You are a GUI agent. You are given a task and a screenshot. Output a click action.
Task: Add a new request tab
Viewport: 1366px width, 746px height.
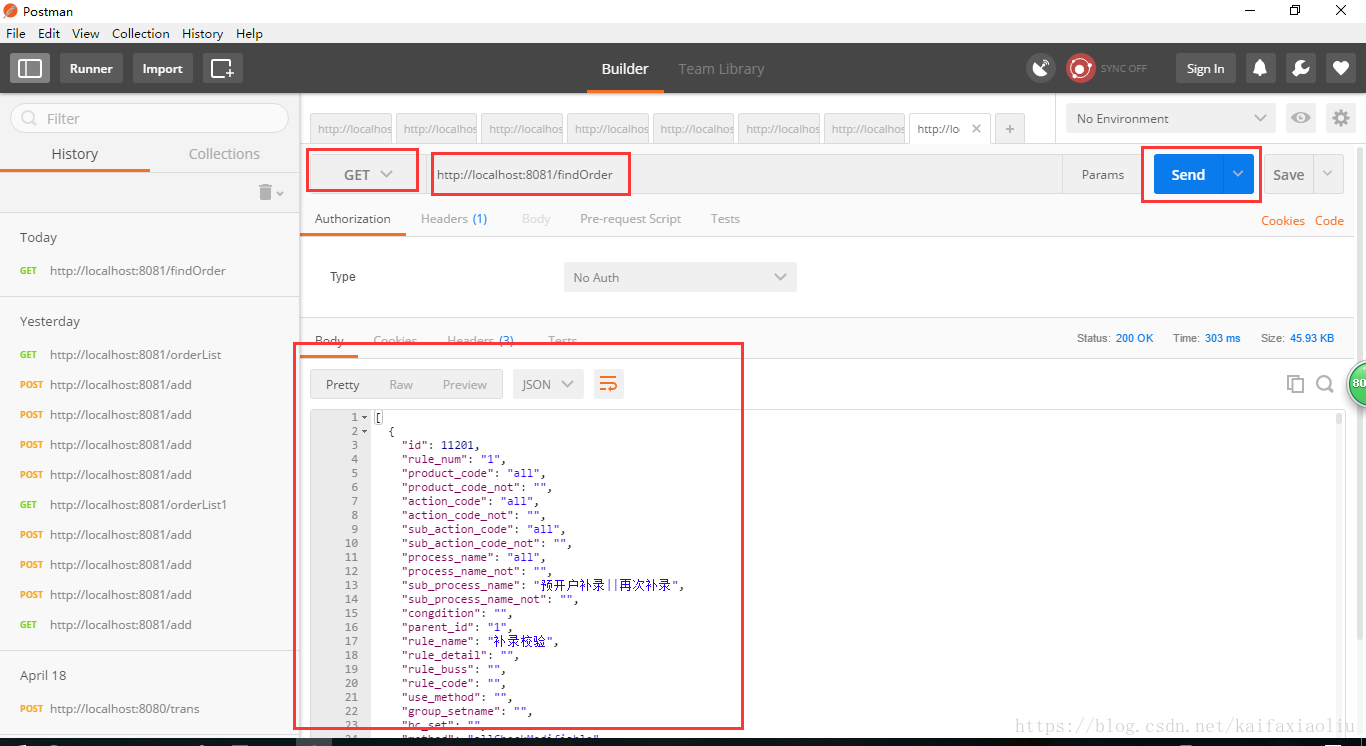[1010, 128]
